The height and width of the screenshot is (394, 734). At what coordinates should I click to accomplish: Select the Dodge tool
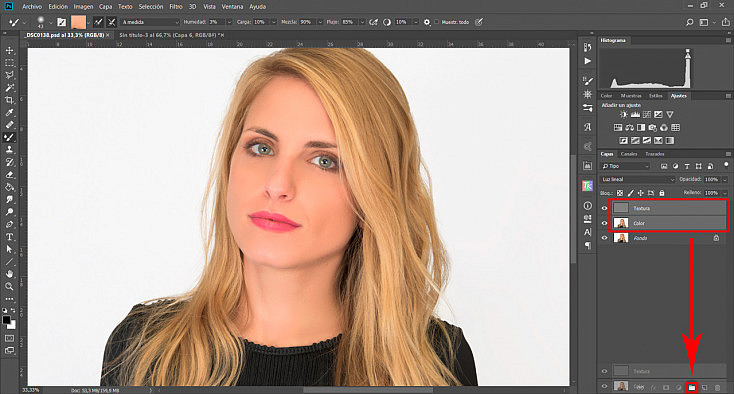click(x=9, y=212)
